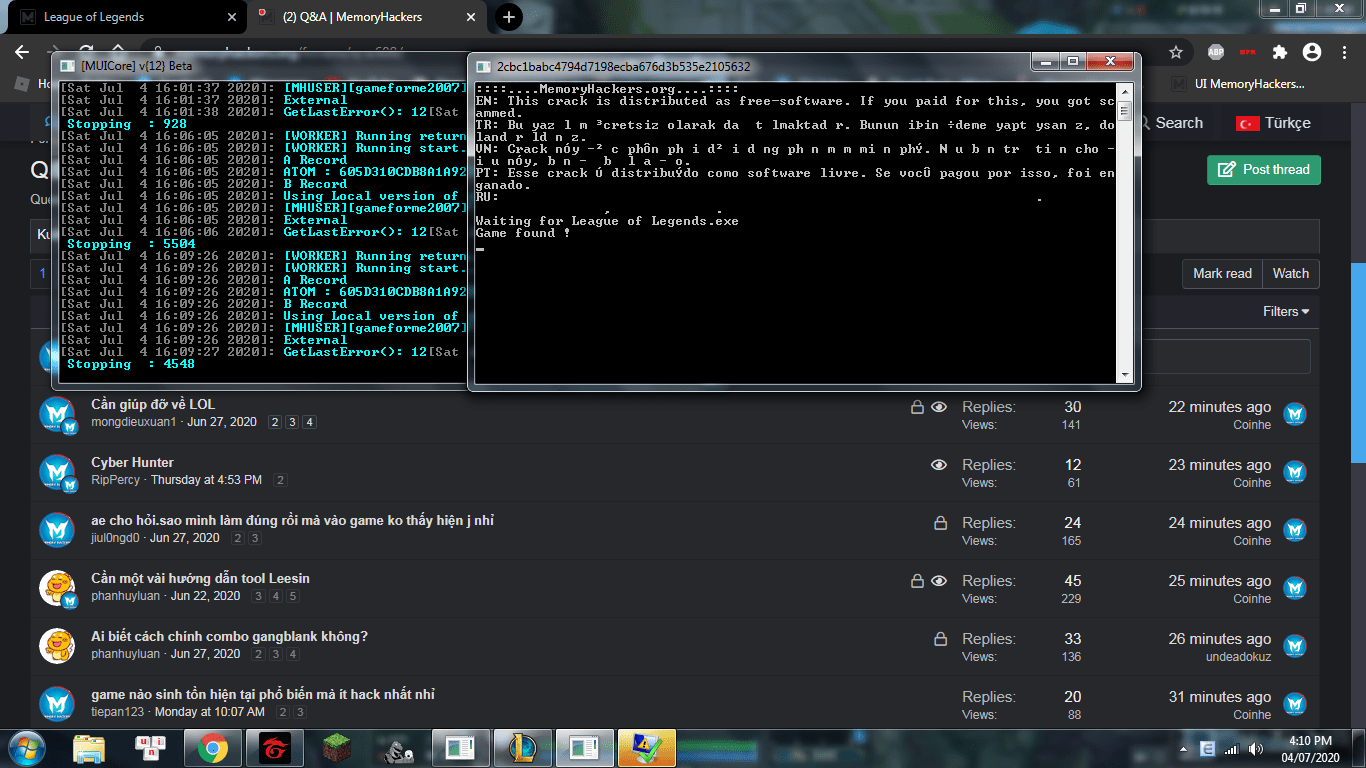This screenshot has height=768, width=1366.
Task: Go to page 5 of the Leesin tool thread
Action: click(293, 596)
